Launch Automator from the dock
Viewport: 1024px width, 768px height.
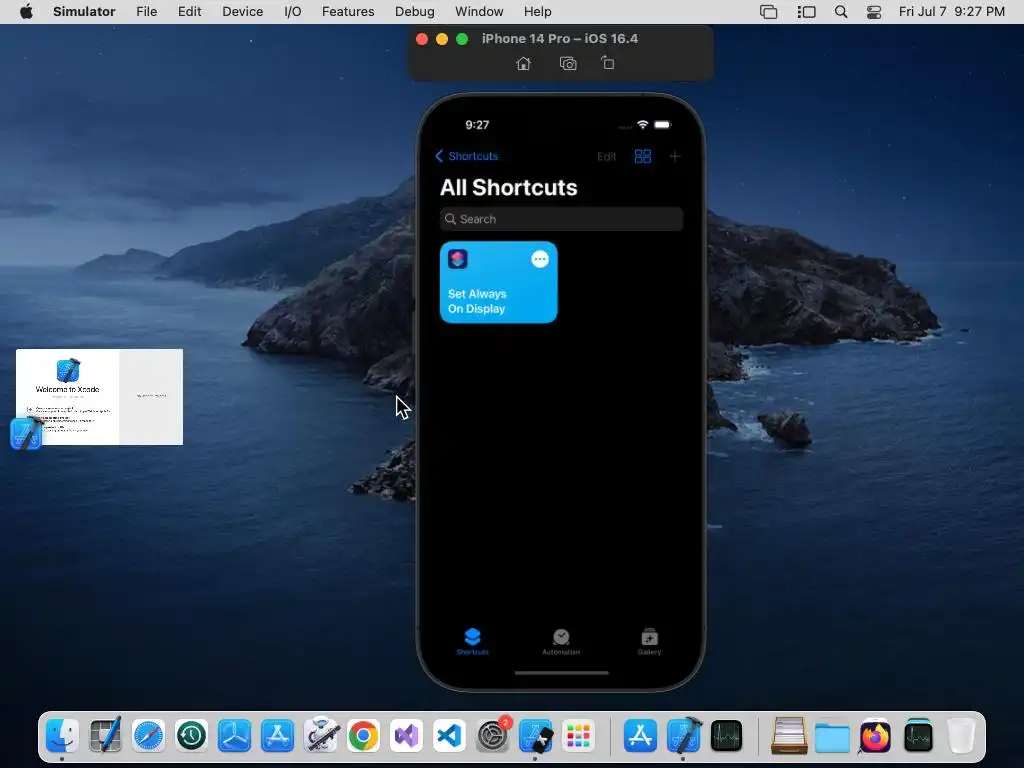pos(321,736)
